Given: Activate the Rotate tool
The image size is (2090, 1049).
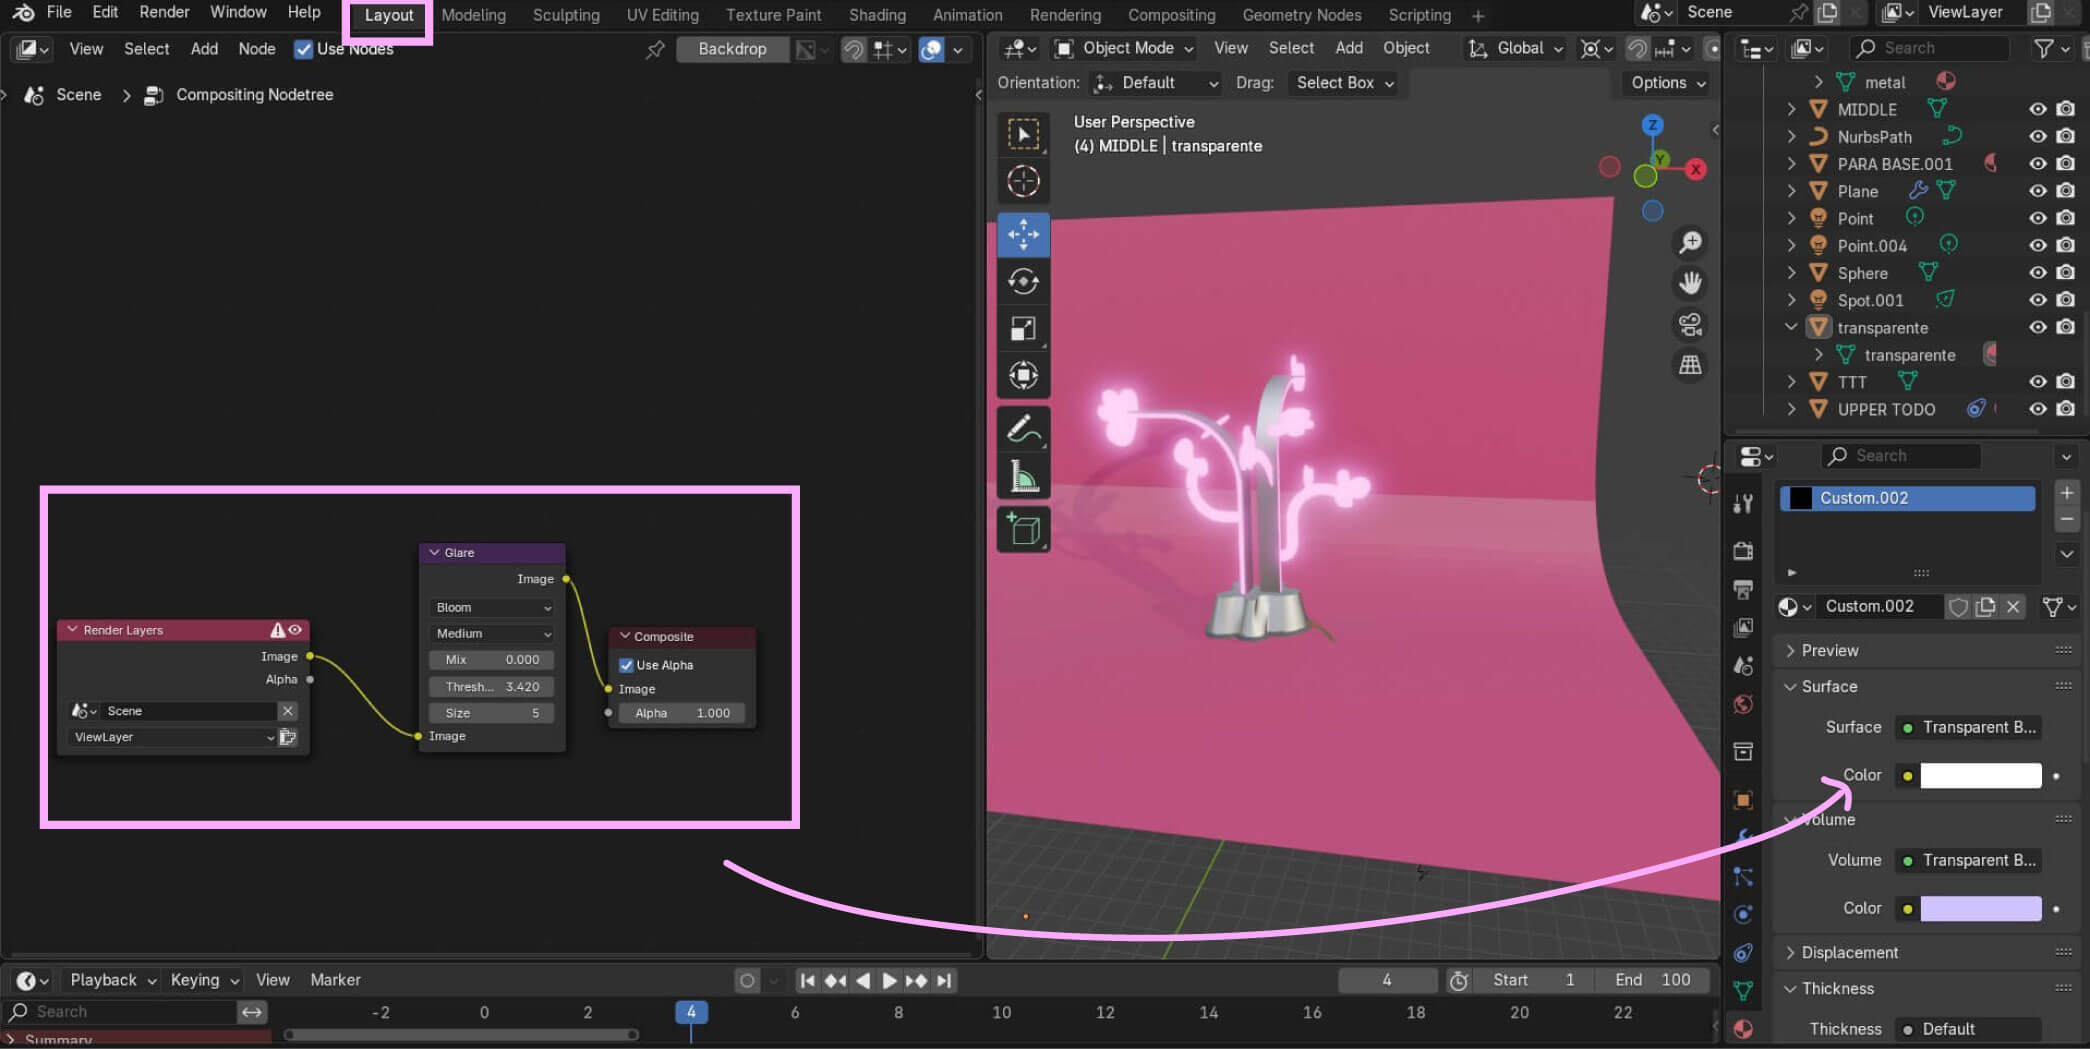Looking at the screenshot, I should point(1023,281).
